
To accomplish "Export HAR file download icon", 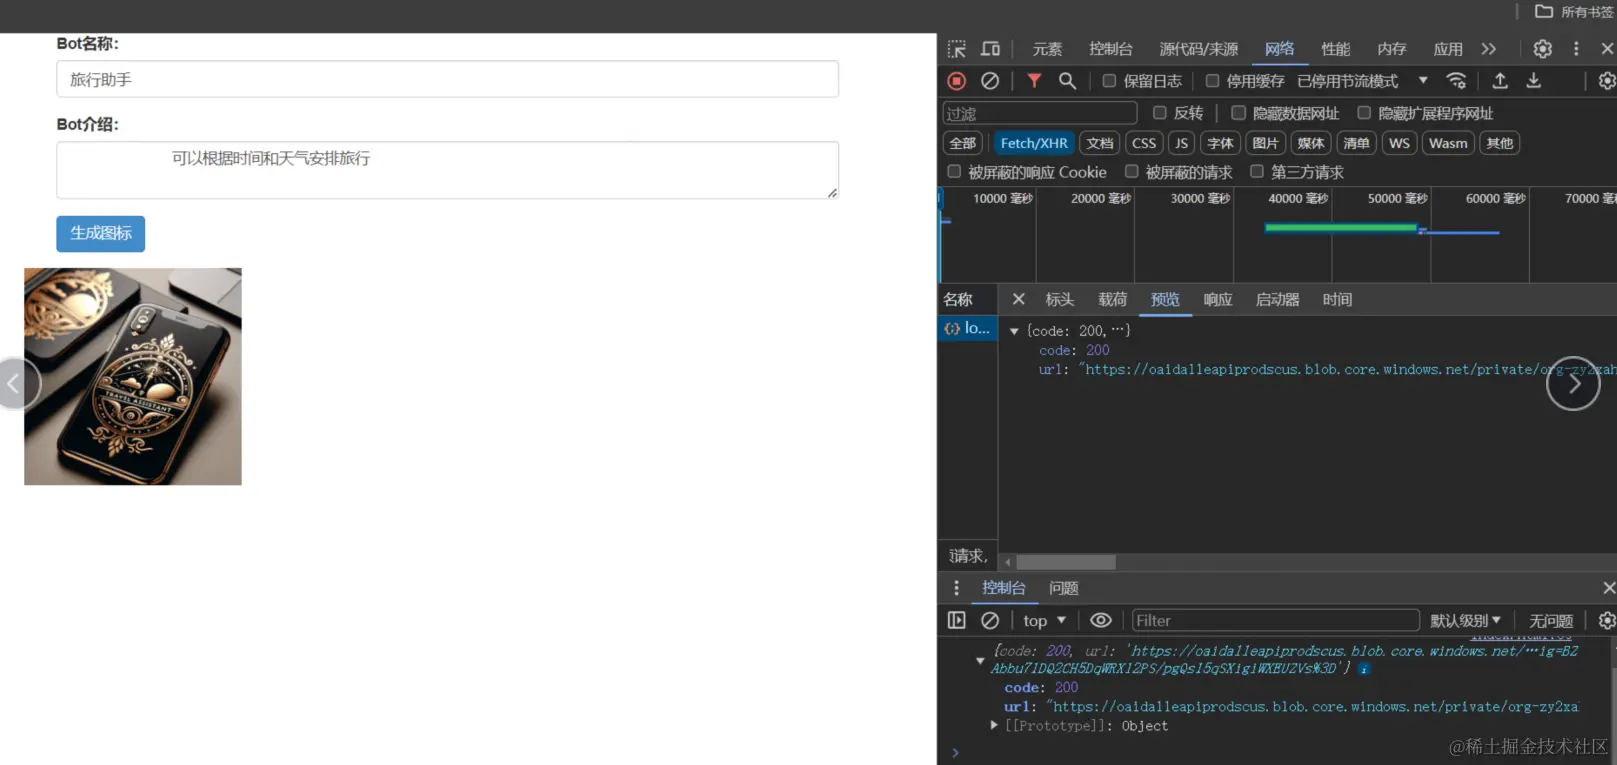I will (1533, 81).
